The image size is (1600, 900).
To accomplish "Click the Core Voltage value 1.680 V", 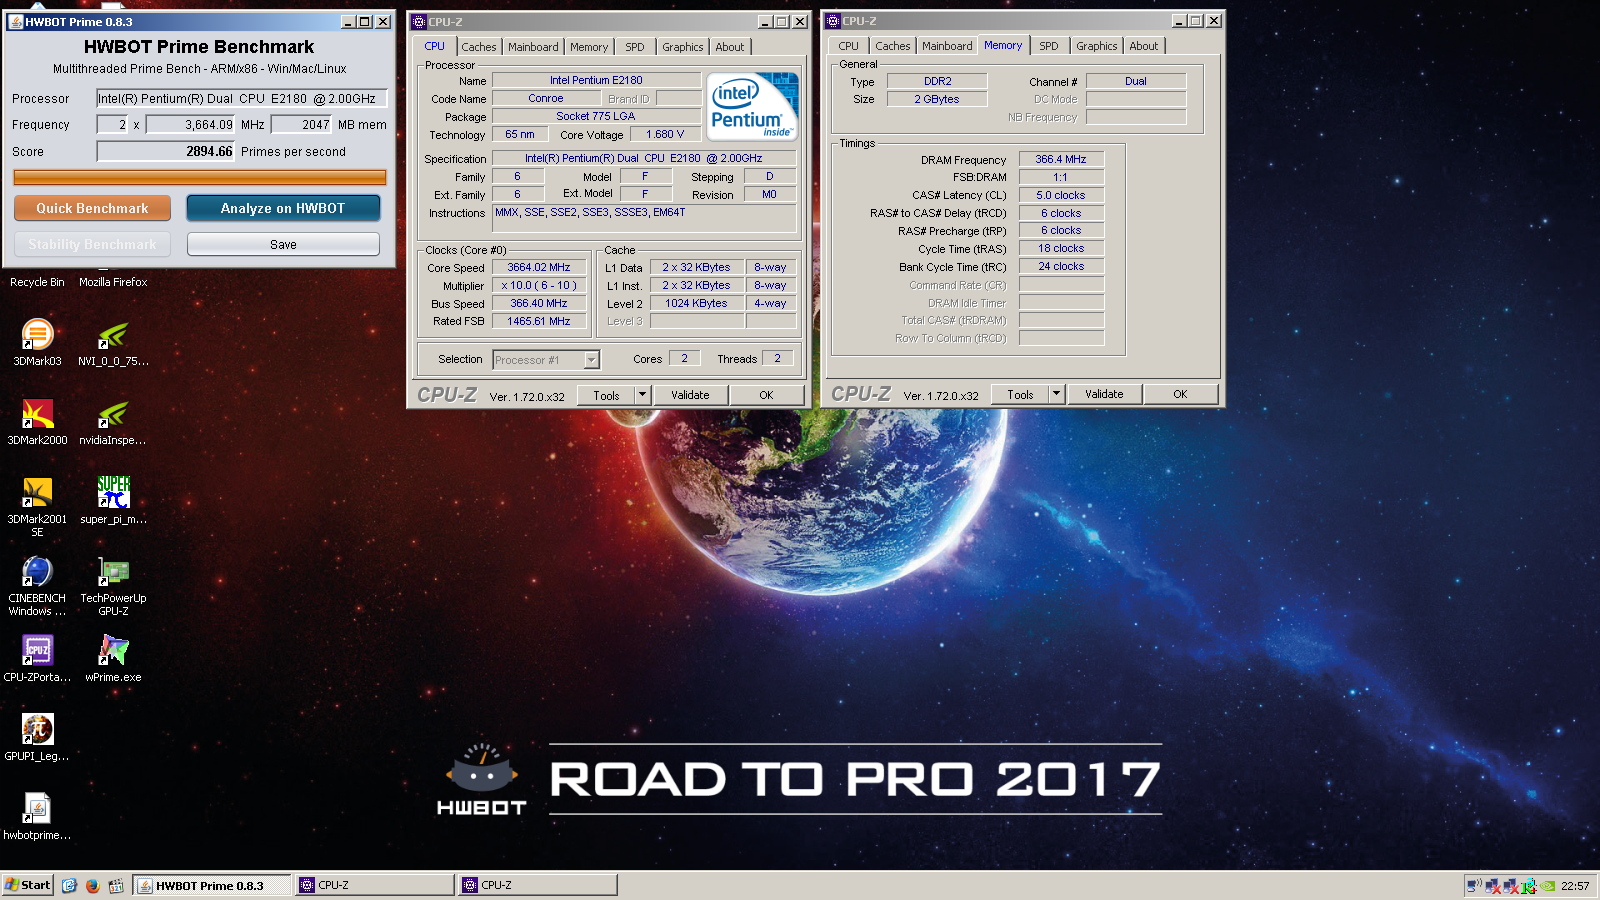I will click(665, 134).
